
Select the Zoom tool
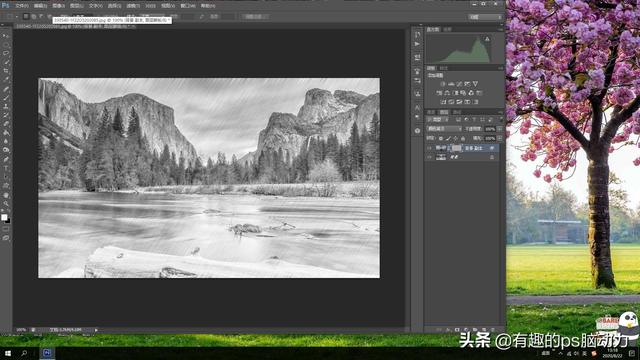pos(6,204)
